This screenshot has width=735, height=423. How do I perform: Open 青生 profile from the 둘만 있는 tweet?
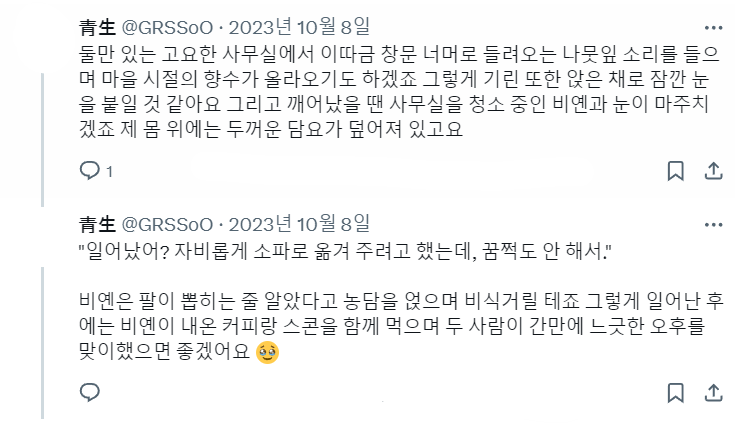[x=97, y=28]
